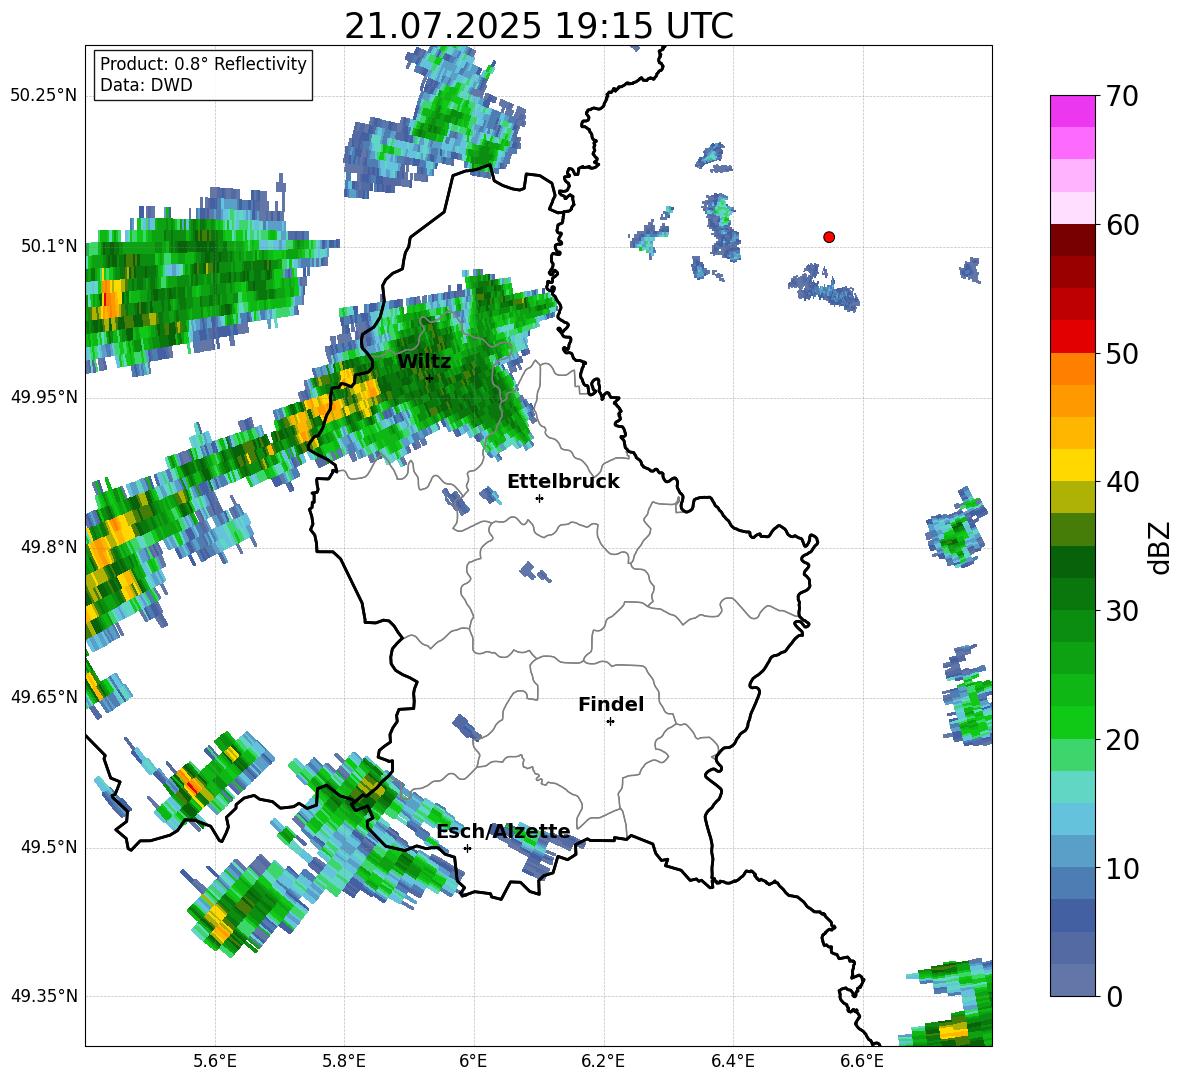The height and width of the screenshot is (1081, 1184).
Task: Click the orange colorbar segment below 50
Action: coord(1072,370)
